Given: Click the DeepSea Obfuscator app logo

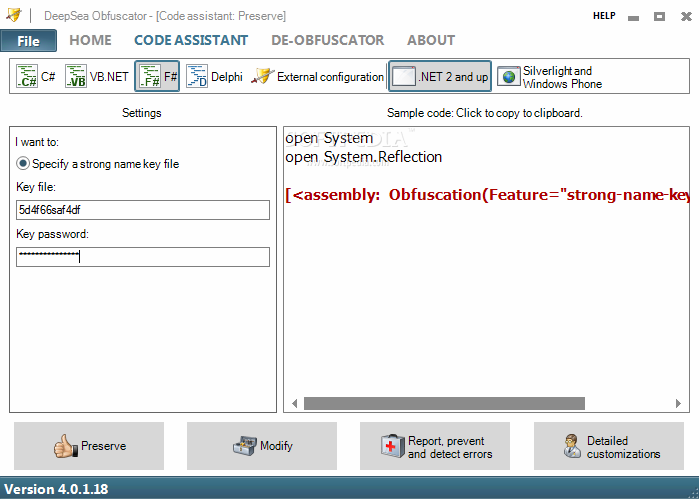Looking at the screenshot, I should tap(13, 15).
